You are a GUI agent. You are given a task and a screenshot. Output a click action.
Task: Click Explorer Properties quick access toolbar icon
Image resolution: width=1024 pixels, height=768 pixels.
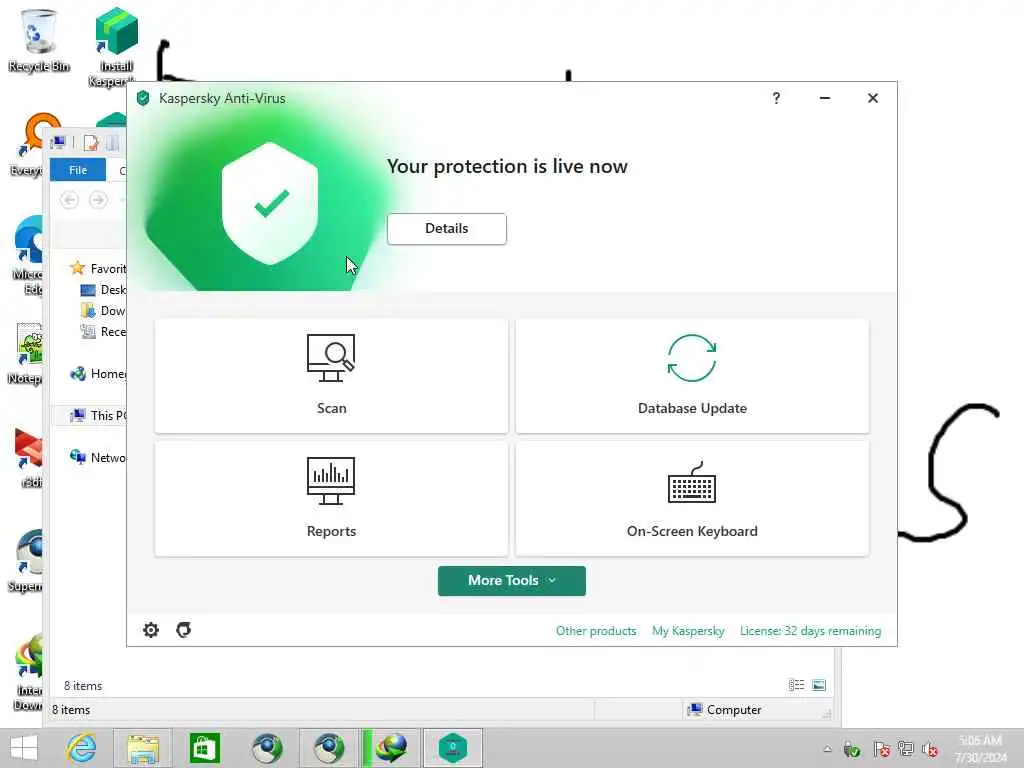pyautogui.click(x=91, y=142)
